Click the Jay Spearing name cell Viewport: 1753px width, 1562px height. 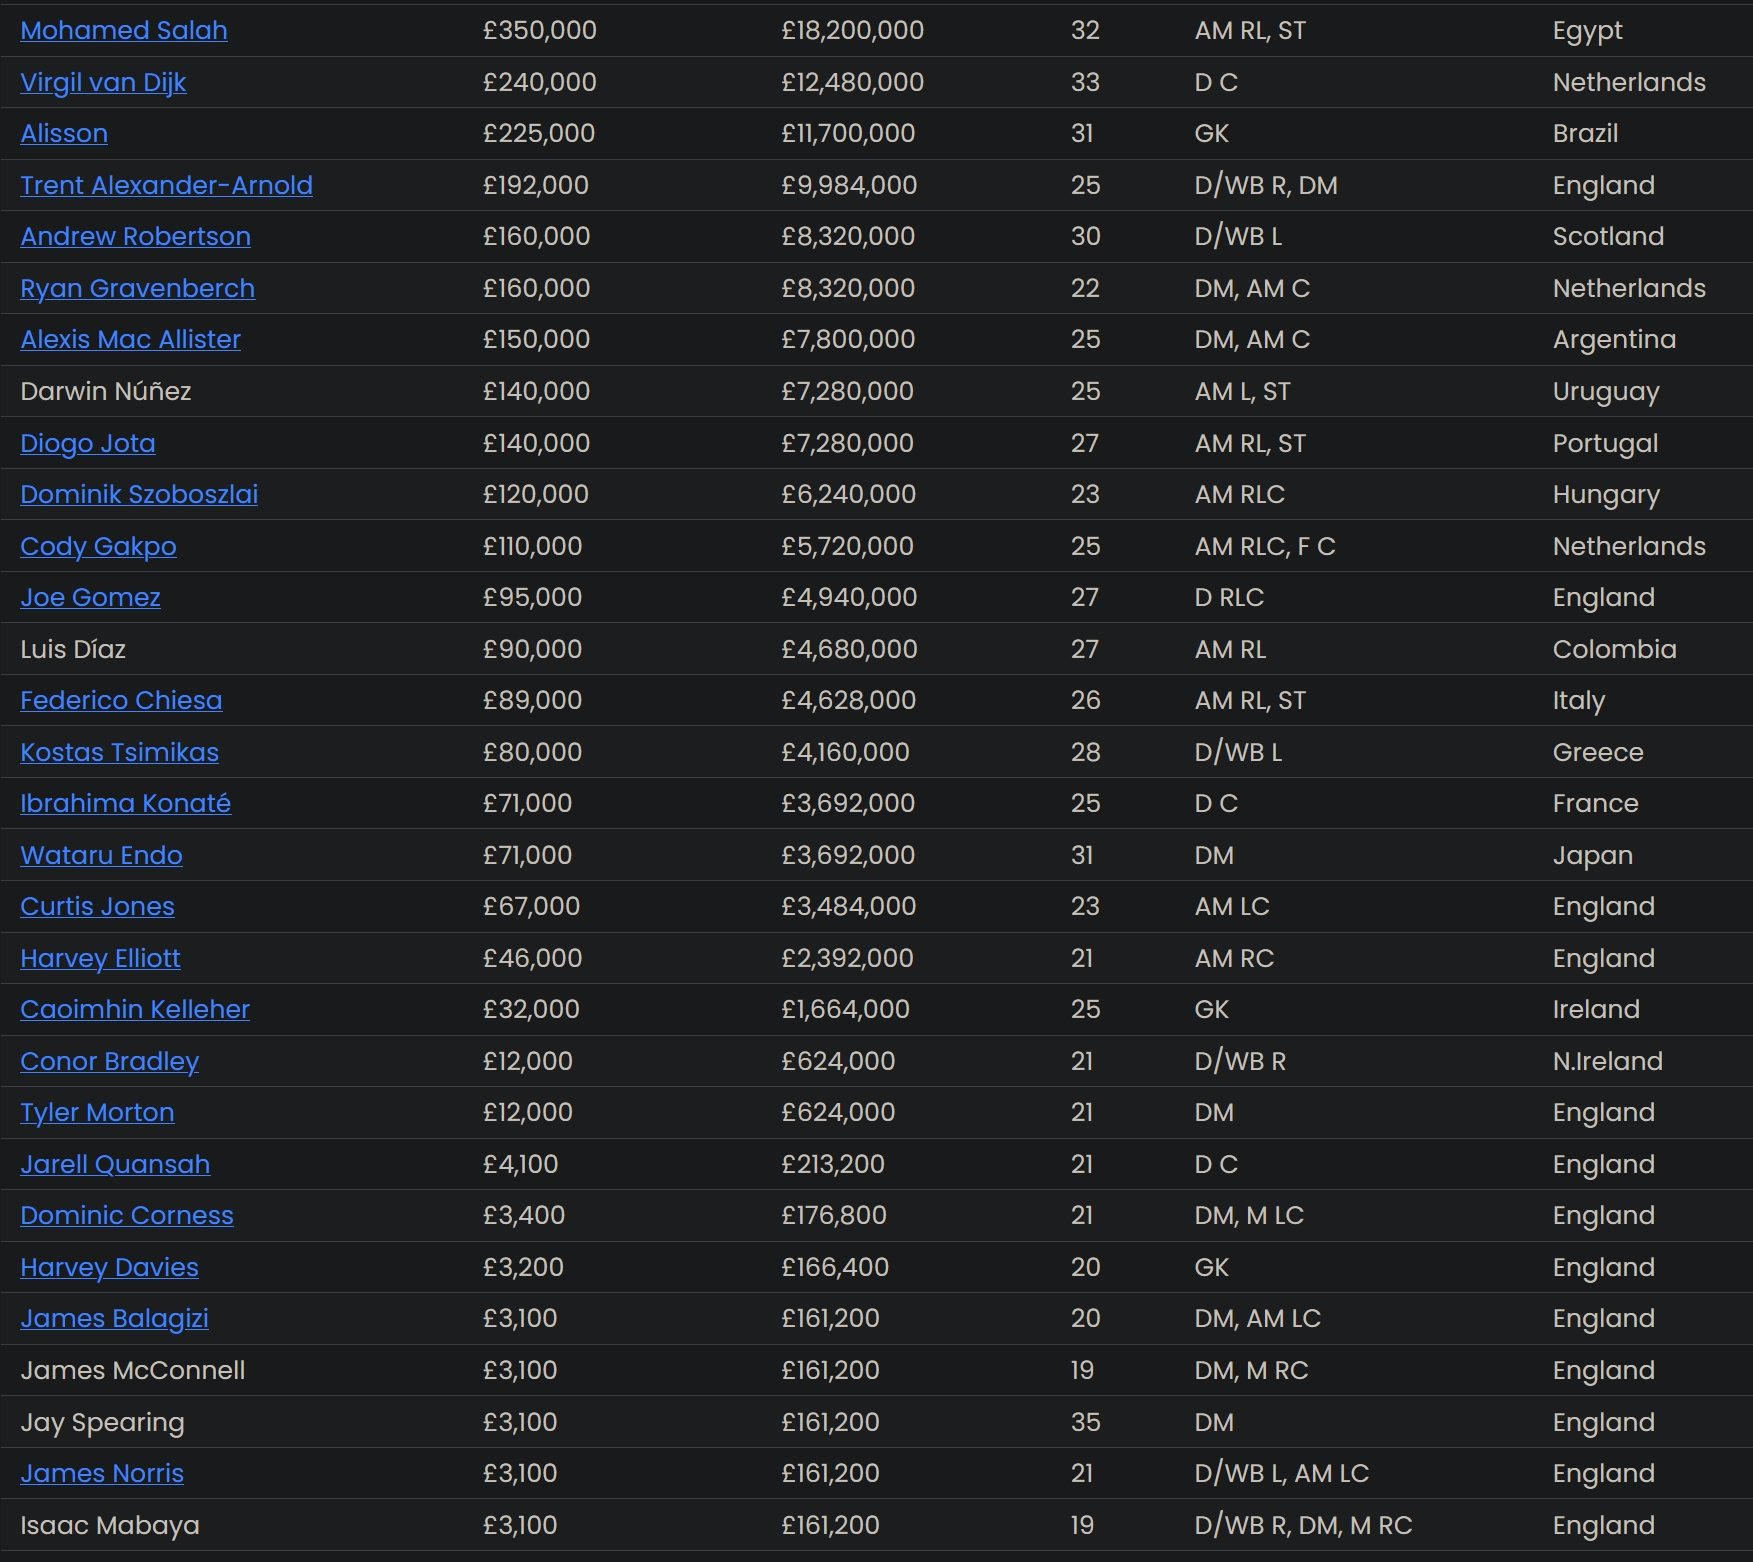point(102,1422)
